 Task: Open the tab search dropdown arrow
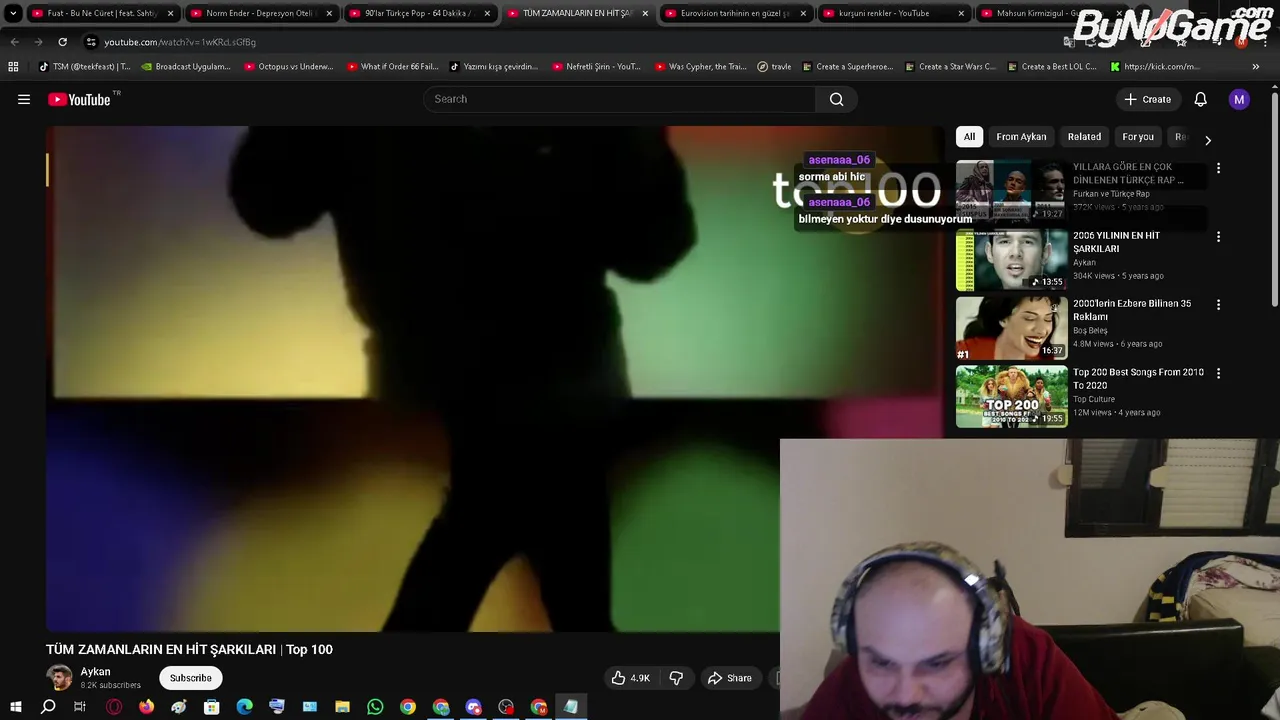pyautogui.click(x=13, y=13)
